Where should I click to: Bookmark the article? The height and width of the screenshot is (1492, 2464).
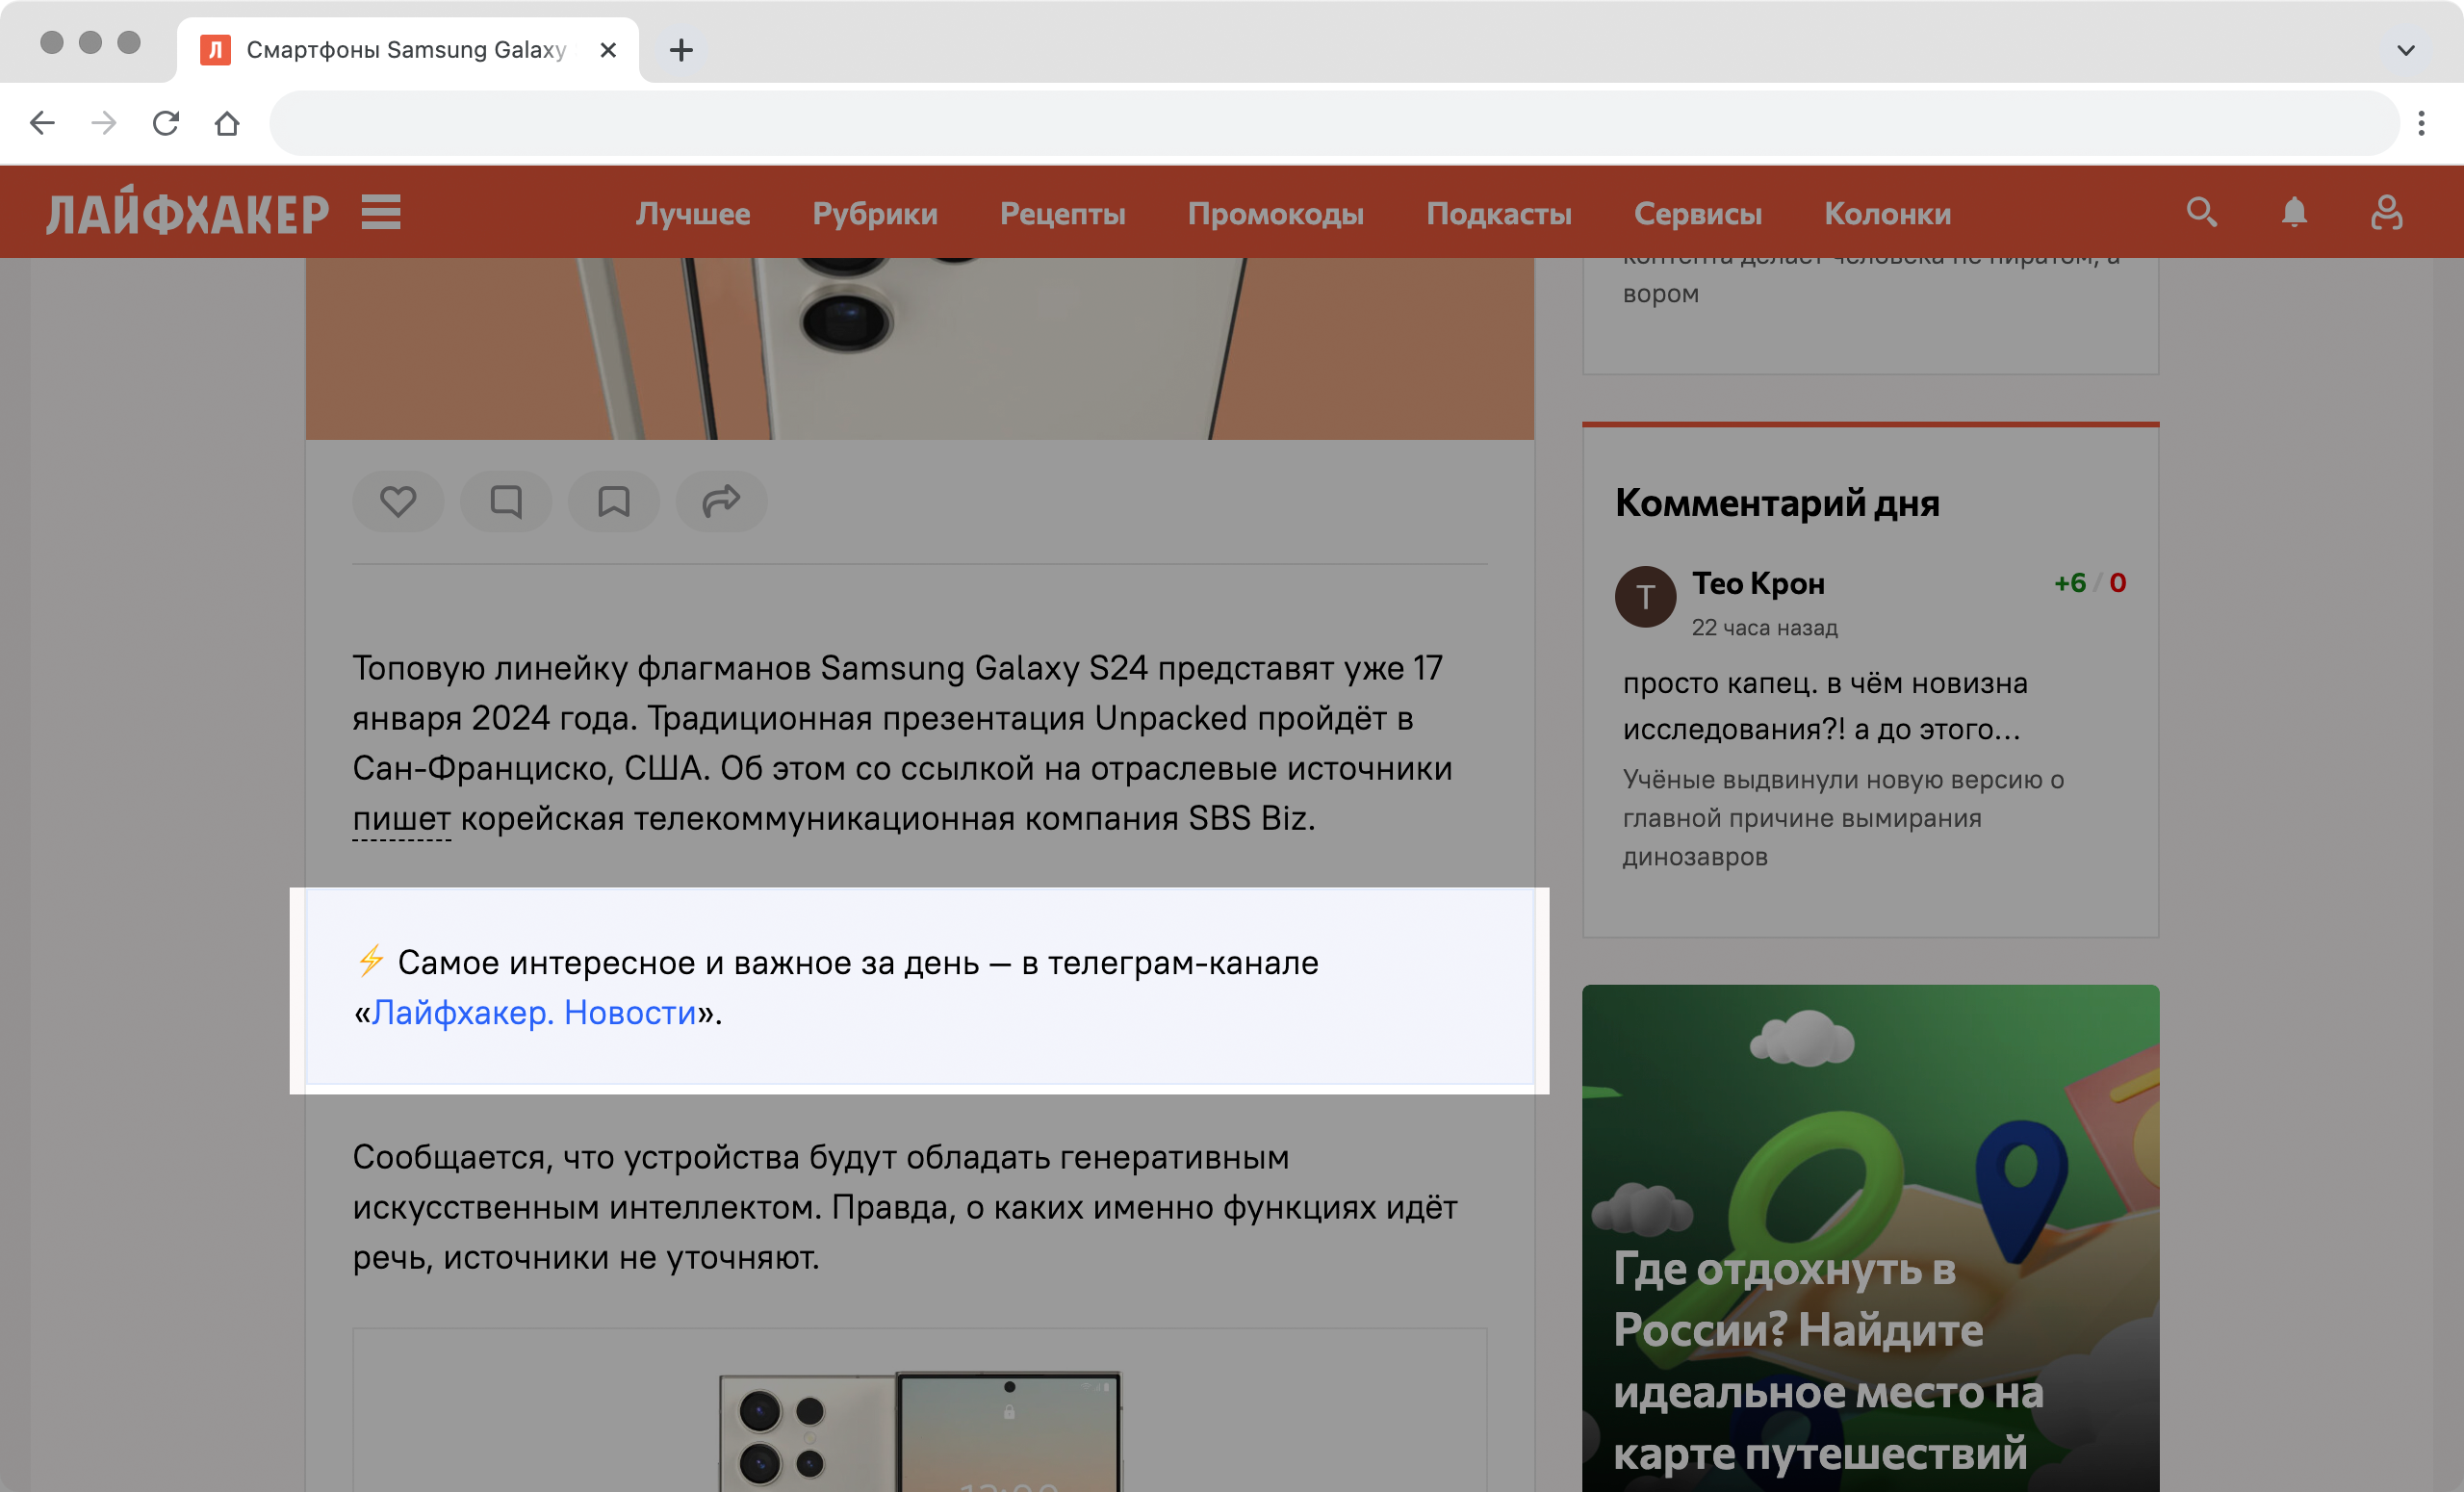tap(614, 501)
